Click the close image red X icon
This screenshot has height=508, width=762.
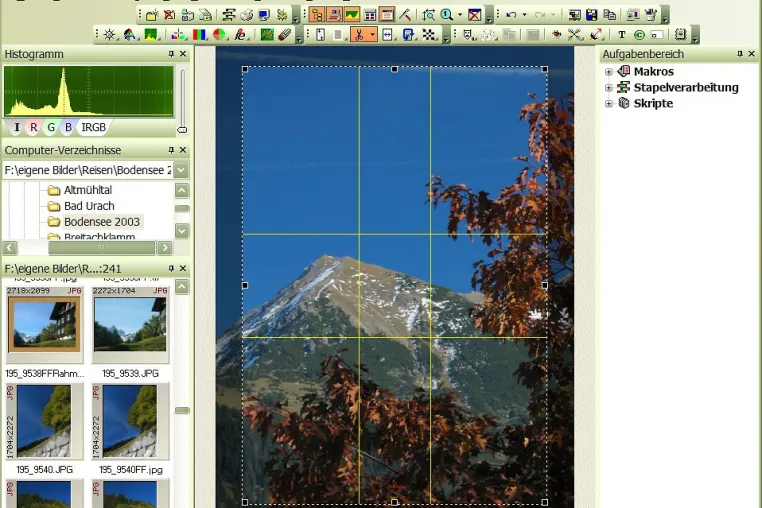[474, 15]
